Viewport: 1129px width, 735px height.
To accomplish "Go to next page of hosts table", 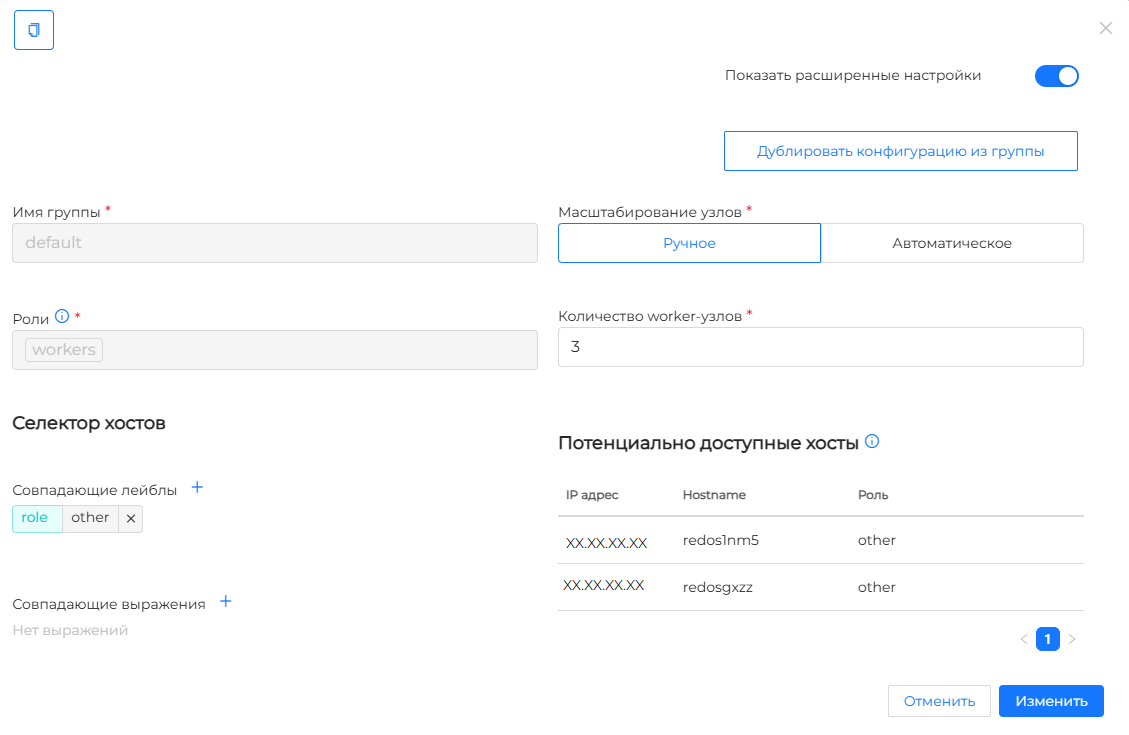I will click(x=1072, y=639).
